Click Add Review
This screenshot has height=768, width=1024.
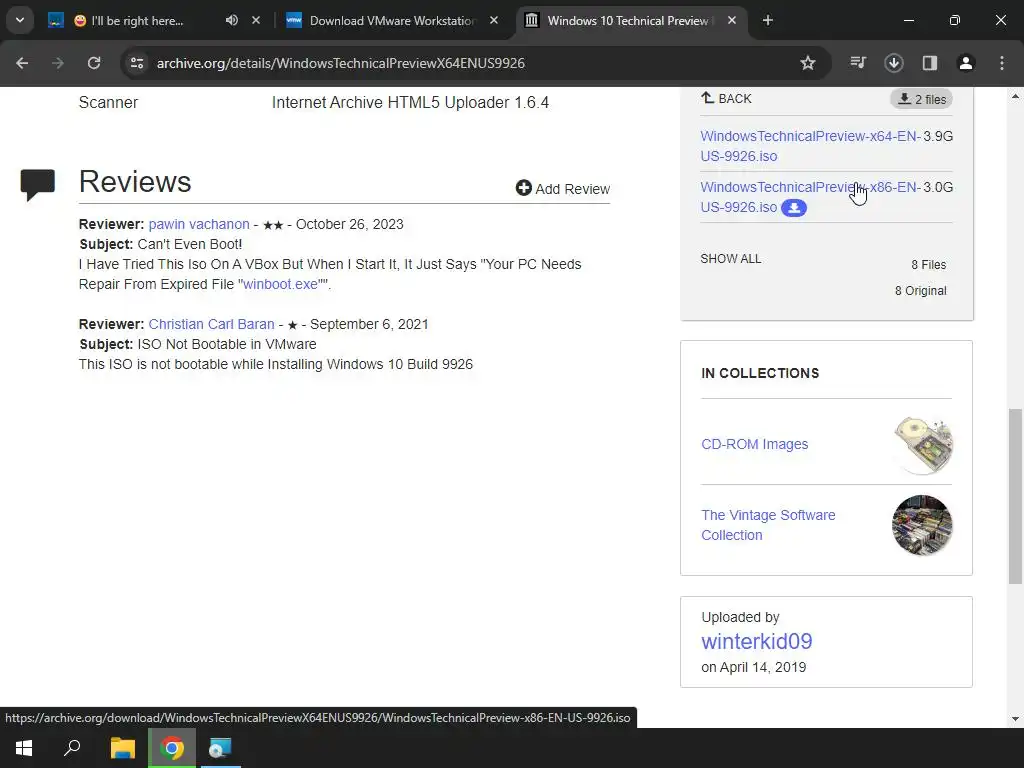tap(563, 189)
